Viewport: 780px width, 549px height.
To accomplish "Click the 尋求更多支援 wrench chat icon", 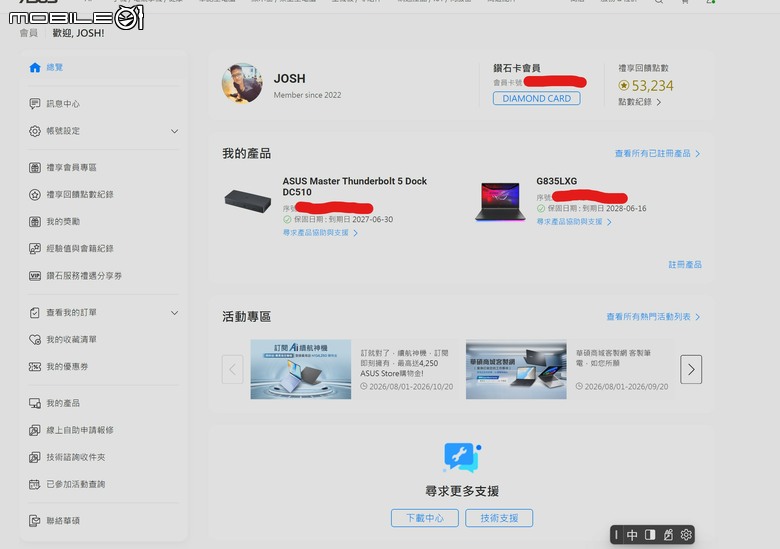I will 462,458.
